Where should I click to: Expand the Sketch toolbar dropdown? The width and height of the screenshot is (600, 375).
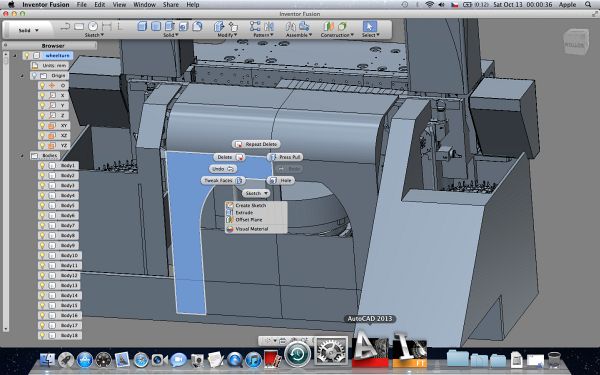(94, 35)
